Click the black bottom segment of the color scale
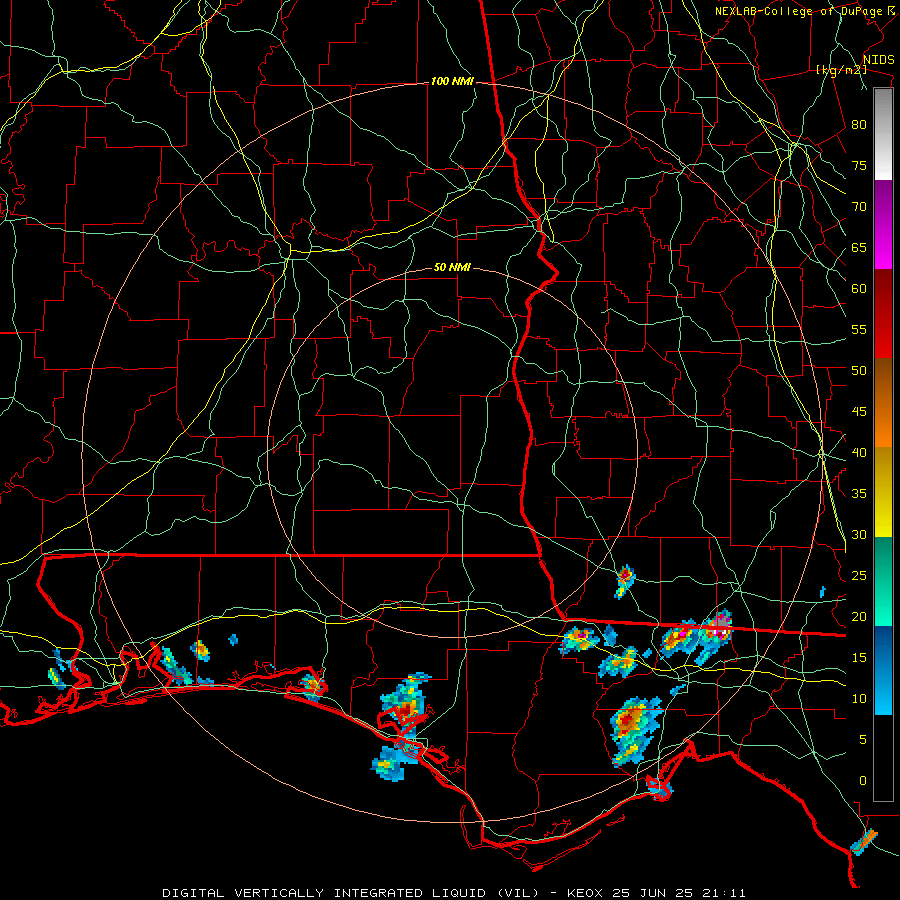900x900 pixels. pyautogui.click(x=883, y=758)
